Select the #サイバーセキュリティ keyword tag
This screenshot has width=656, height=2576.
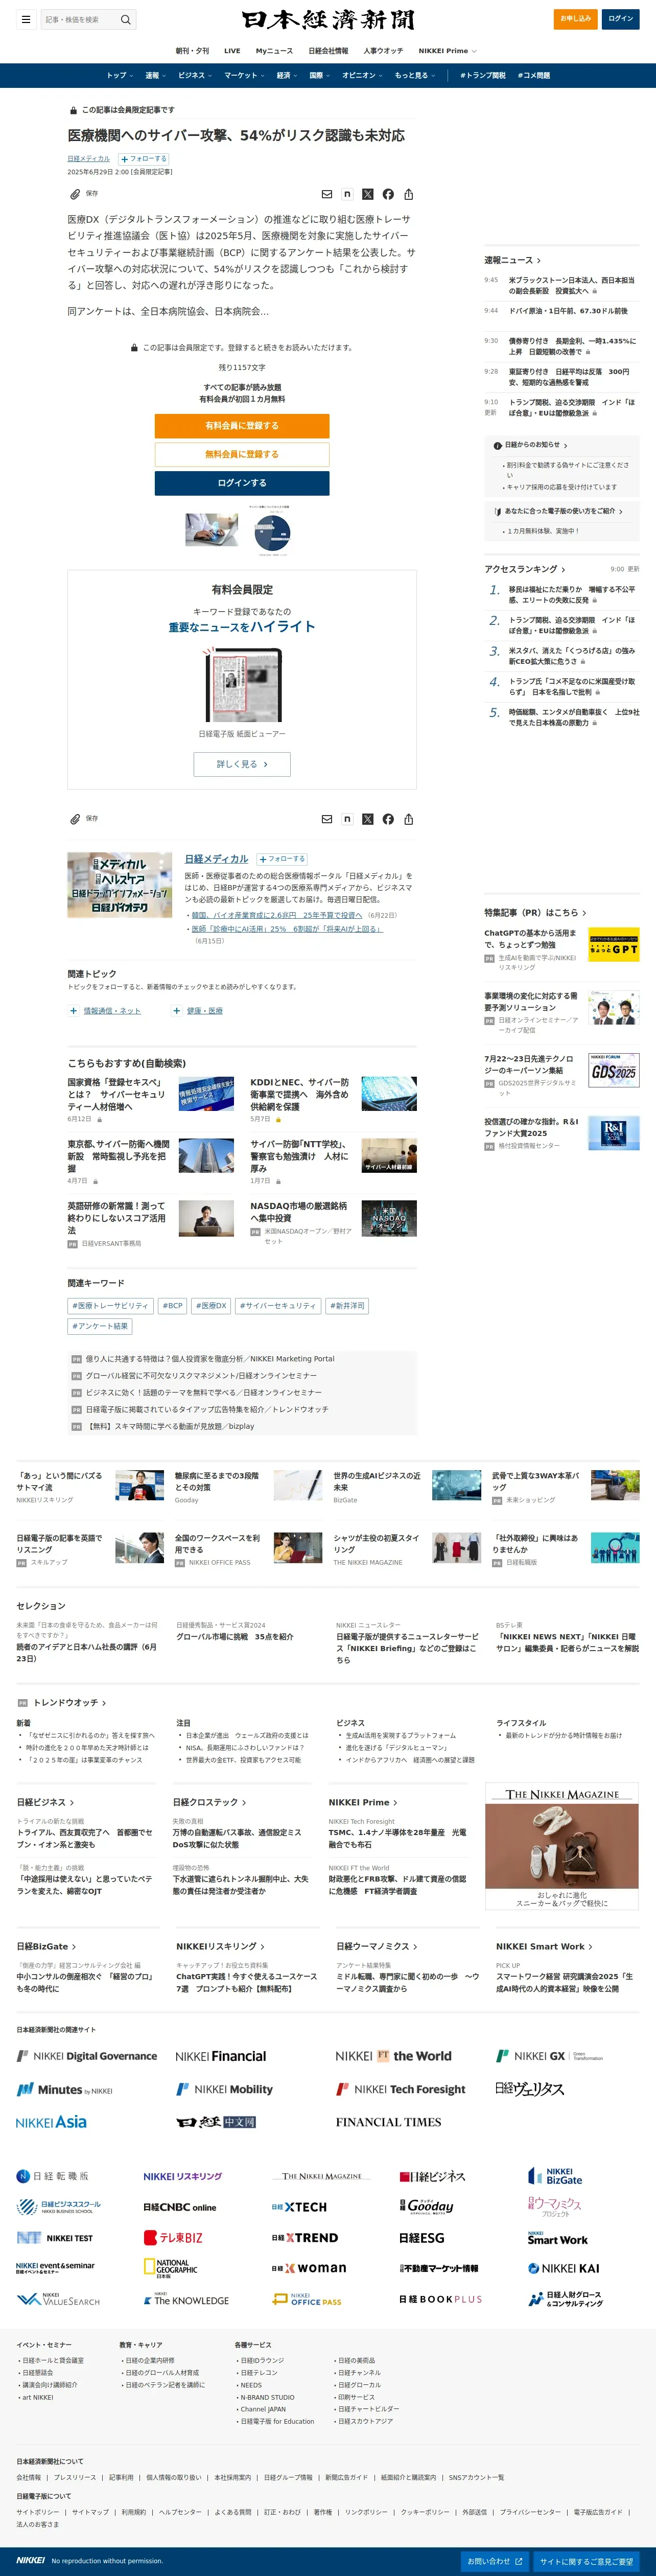point(278,1306)
